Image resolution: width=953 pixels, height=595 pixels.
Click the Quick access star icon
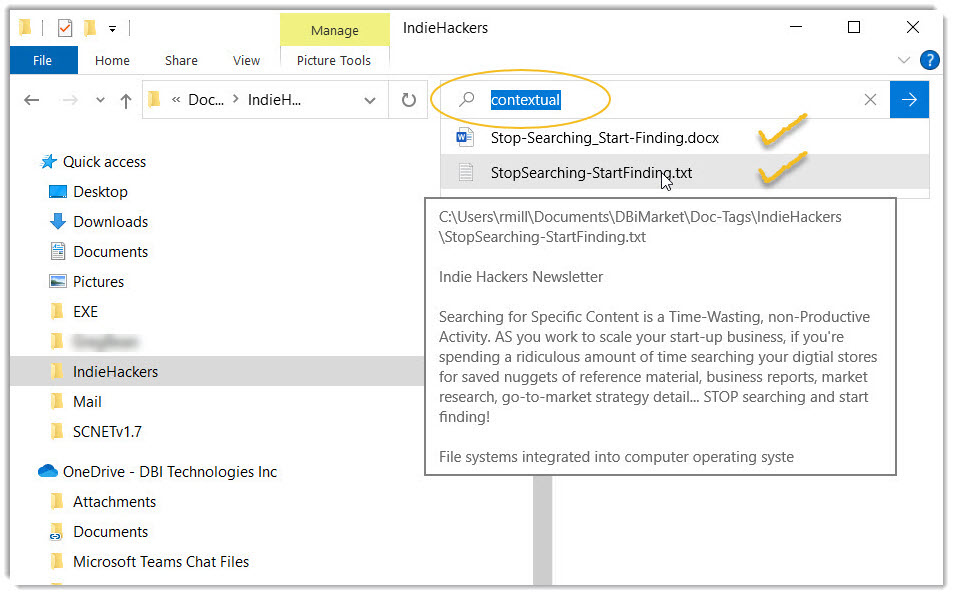49,162
